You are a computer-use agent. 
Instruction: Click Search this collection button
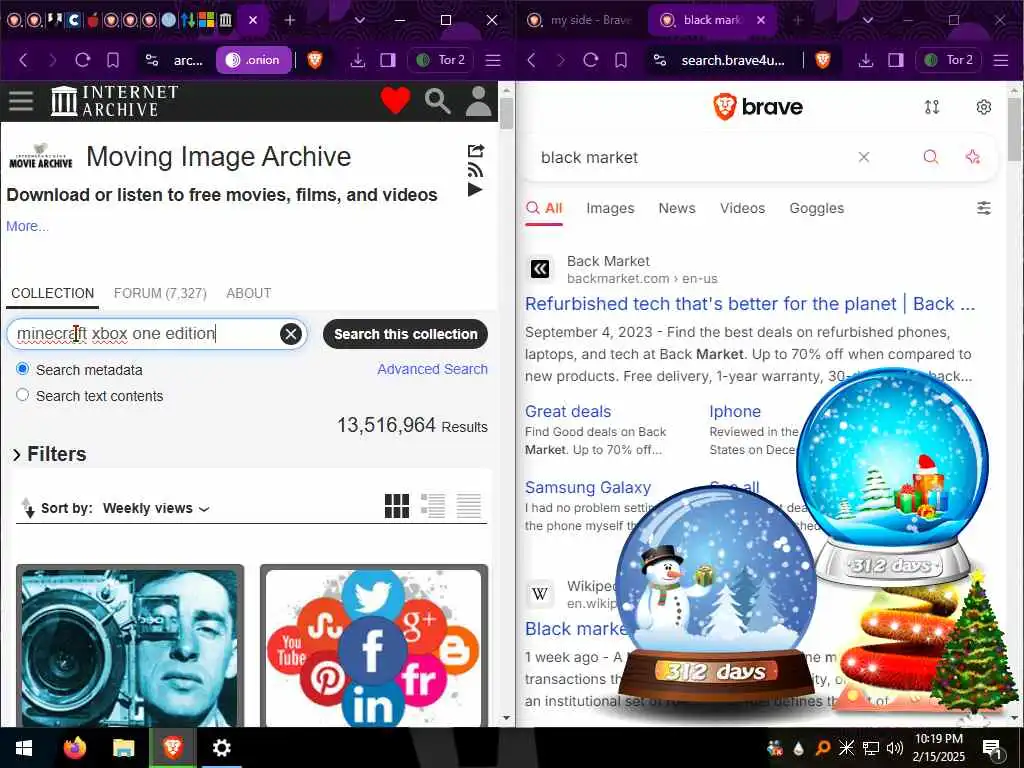(x=406, y=334)
